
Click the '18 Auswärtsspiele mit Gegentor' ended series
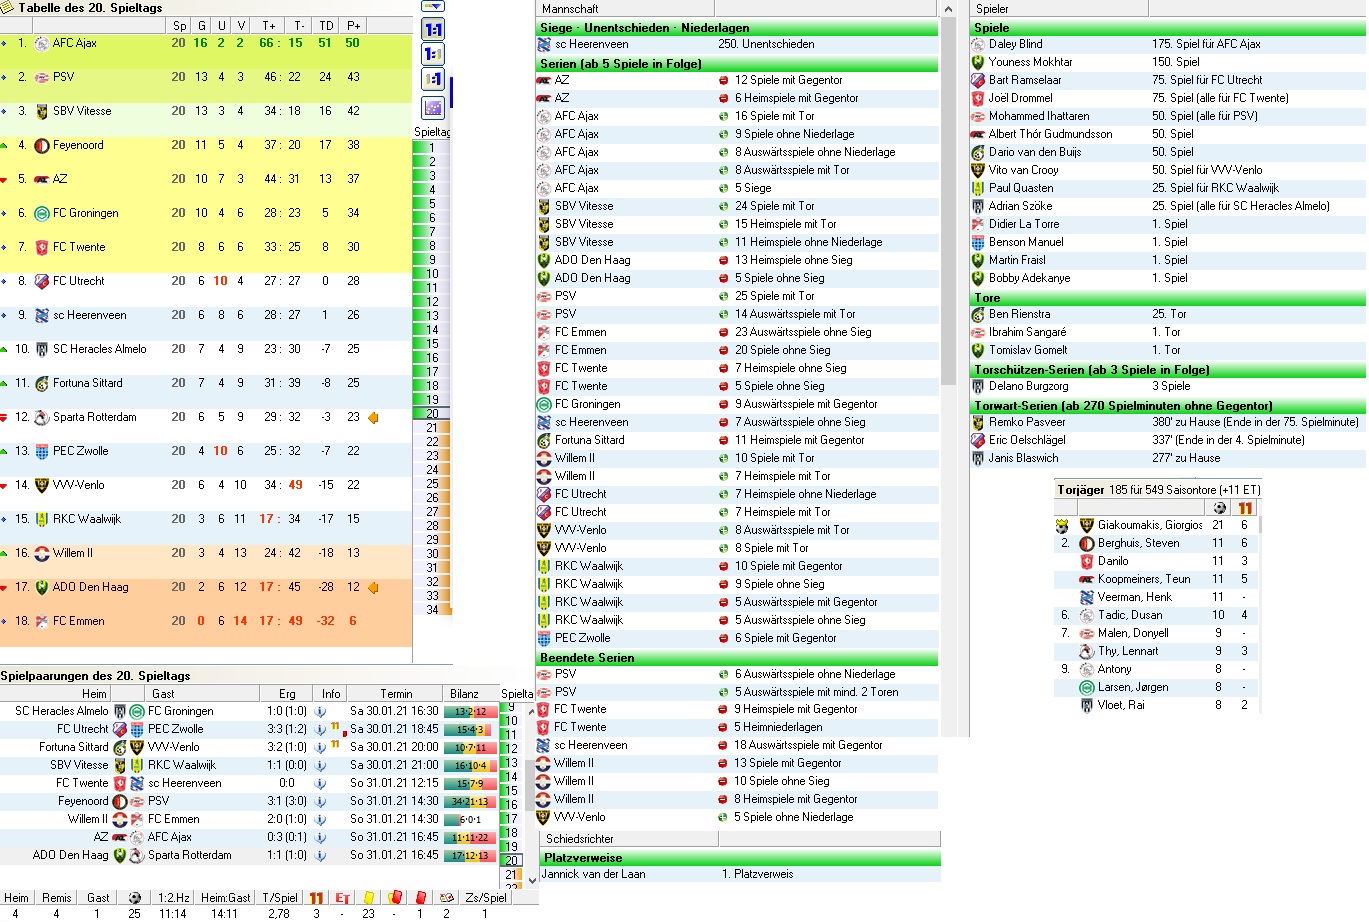808,745
